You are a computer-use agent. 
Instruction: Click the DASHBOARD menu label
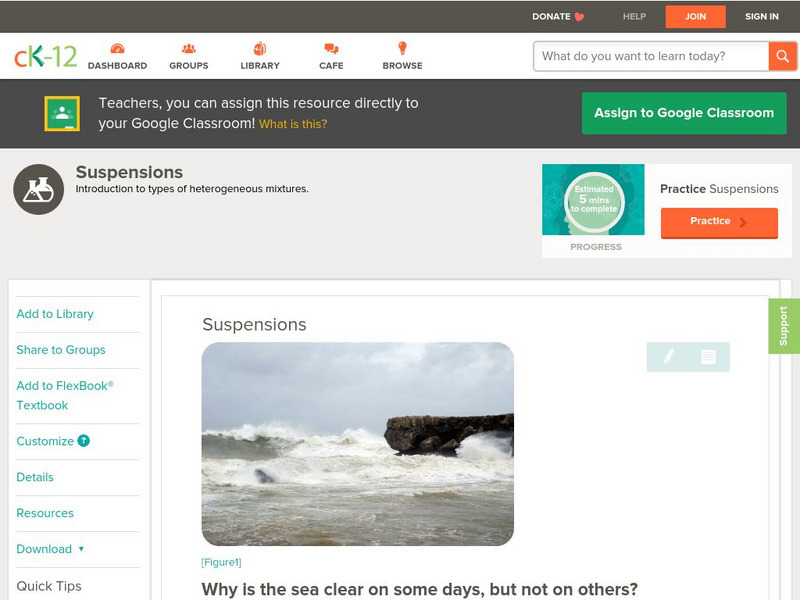pos(117,66)
